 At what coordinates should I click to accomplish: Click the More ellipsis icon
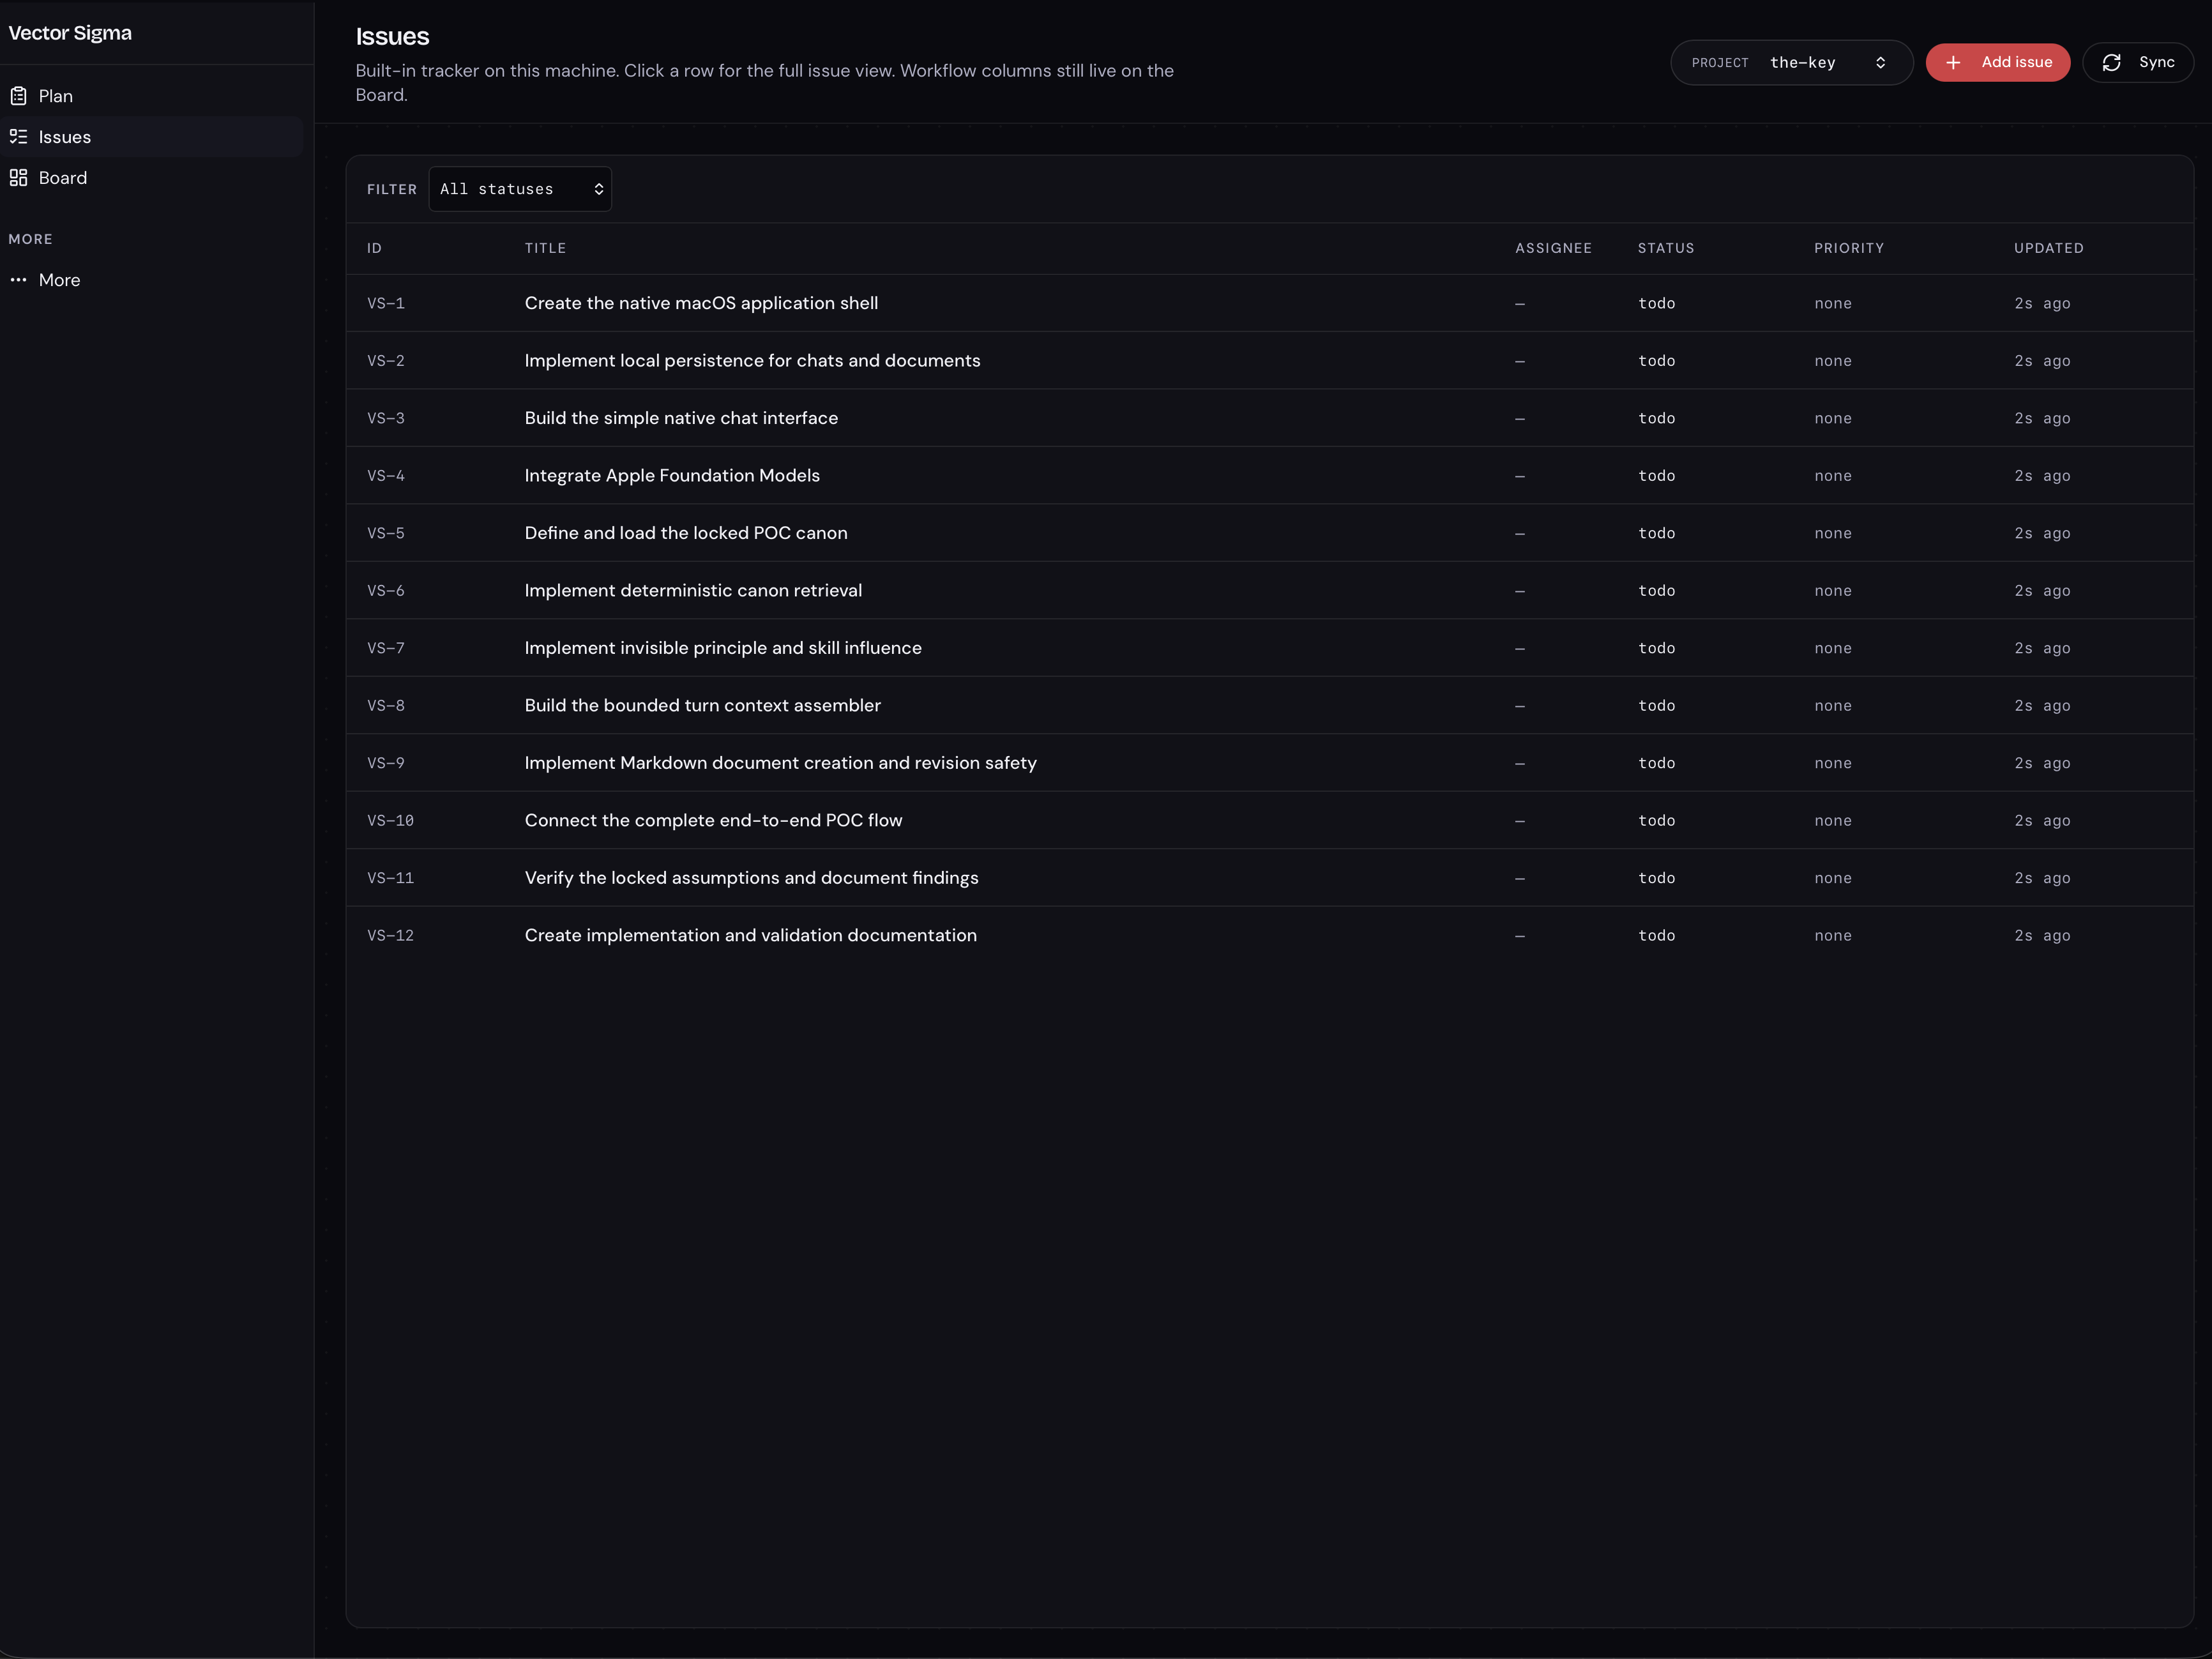[x=18, y=280]
